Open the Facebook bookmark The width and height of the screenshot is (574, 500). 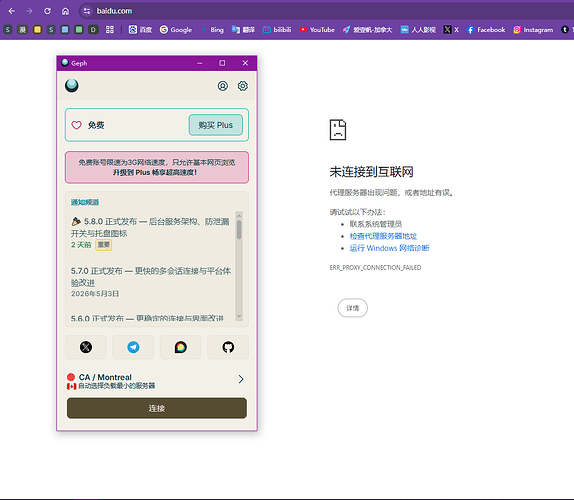(x=486, y=30)
